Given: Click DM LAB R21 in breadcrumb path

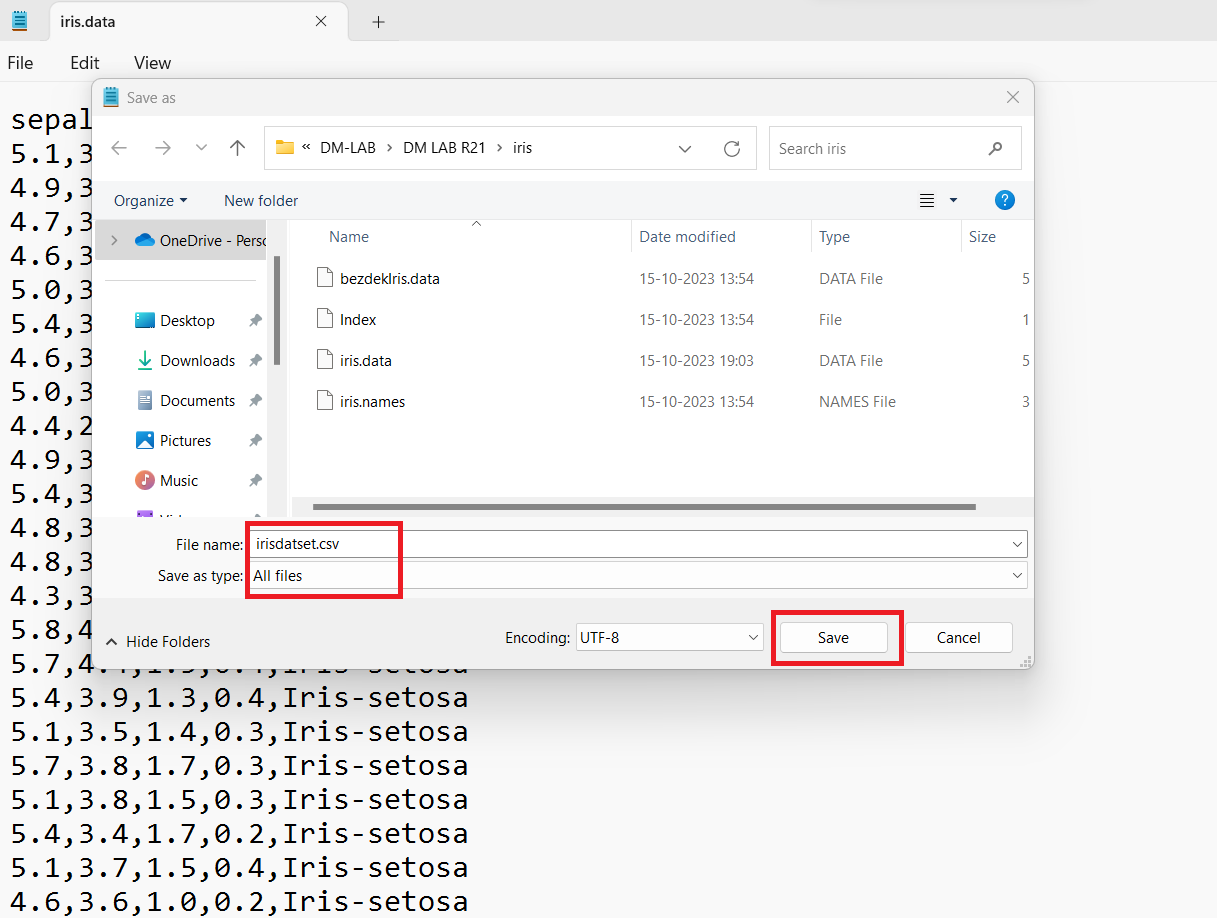Looking at the screenshot, I should pos(444,148).
